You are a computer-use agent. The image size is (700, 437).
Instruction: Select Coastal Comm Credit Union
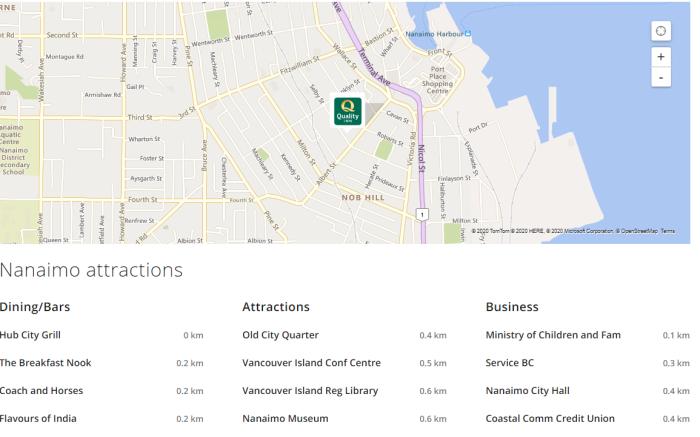click(x=550, y=419)
